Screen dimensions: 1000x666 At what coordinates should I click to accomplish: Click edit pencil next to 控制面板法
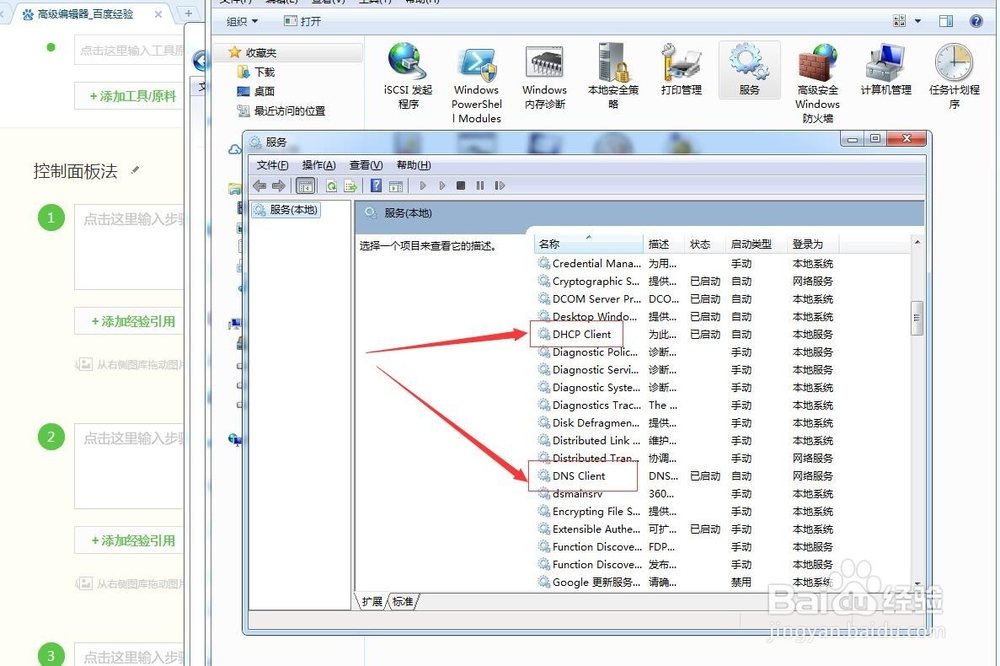[x=135, y=170]
